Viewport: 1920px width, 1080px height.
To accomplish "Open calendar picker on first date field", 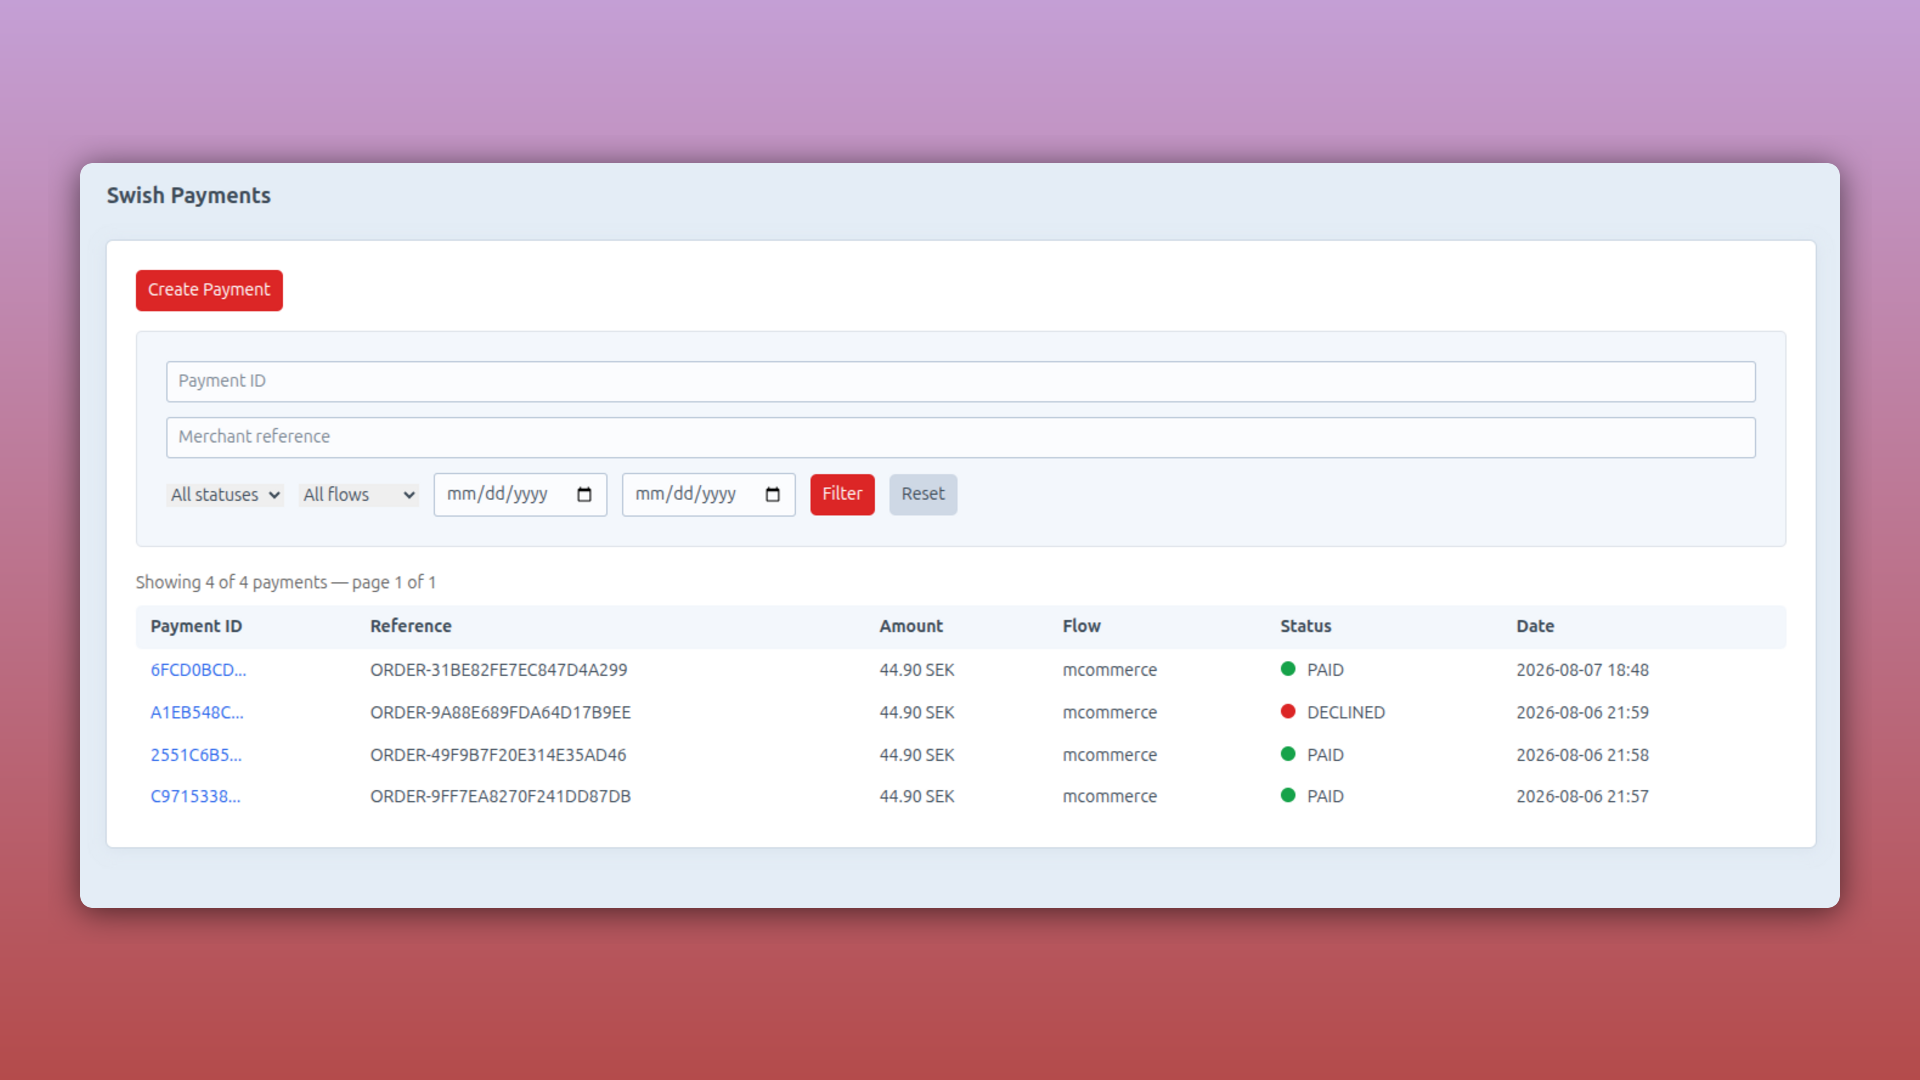I will pos(585,495).
